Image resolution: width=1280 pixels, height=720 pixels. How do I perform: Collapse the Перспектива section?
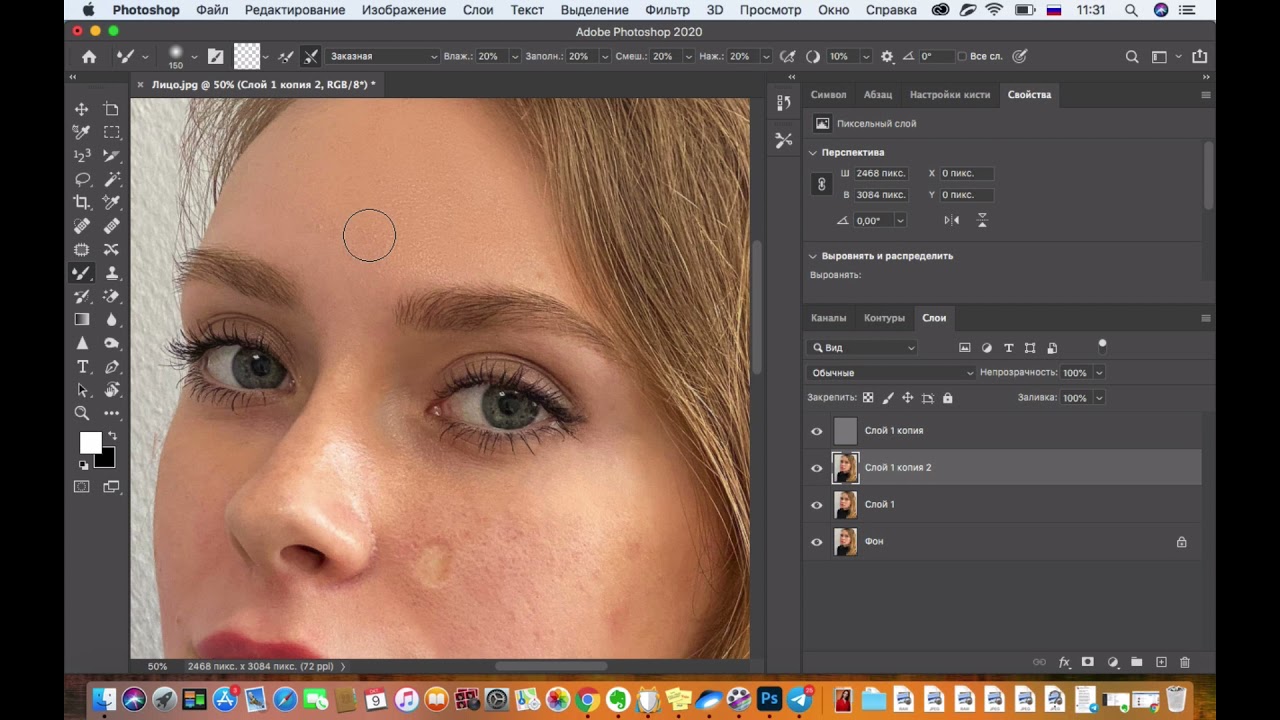[813, 153]
